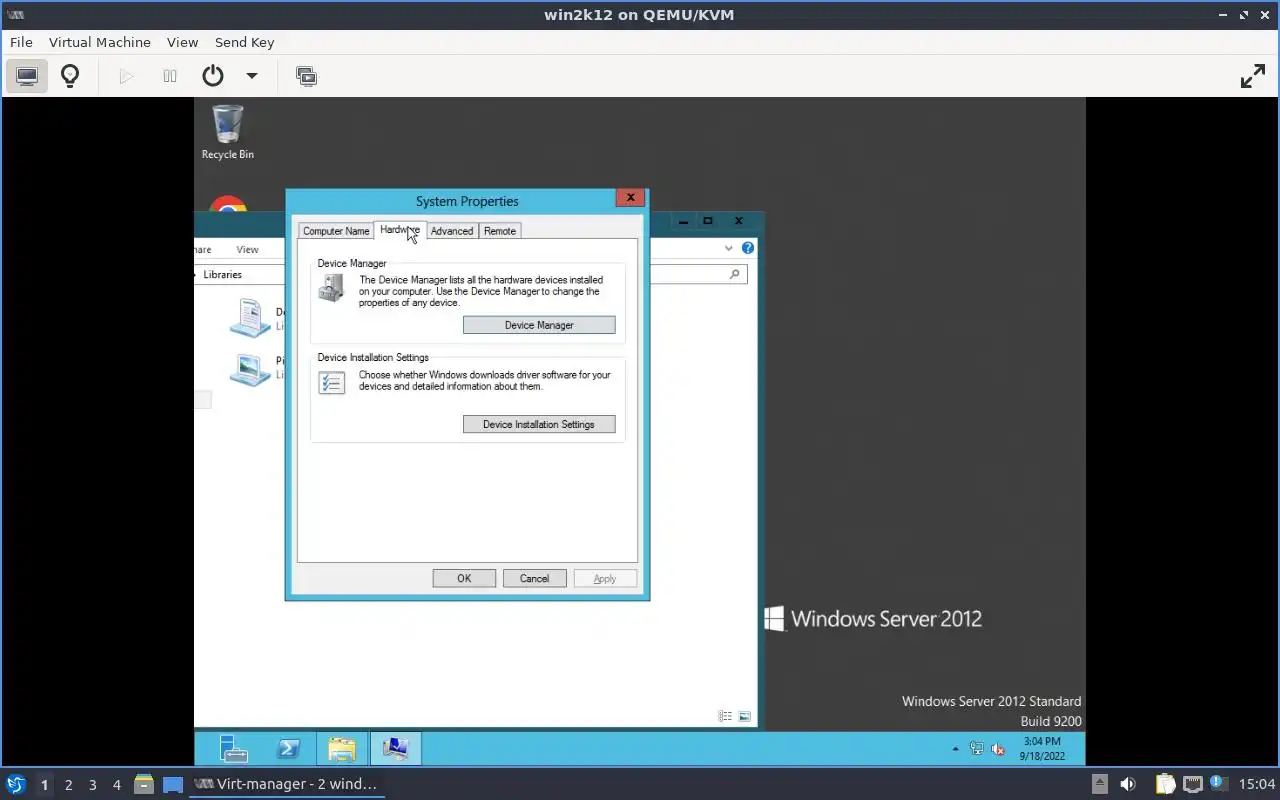This screenshot has height=800, width=1280.
Task: Show virtual hardware details lightbulb icon
Action: click(70, 76)
